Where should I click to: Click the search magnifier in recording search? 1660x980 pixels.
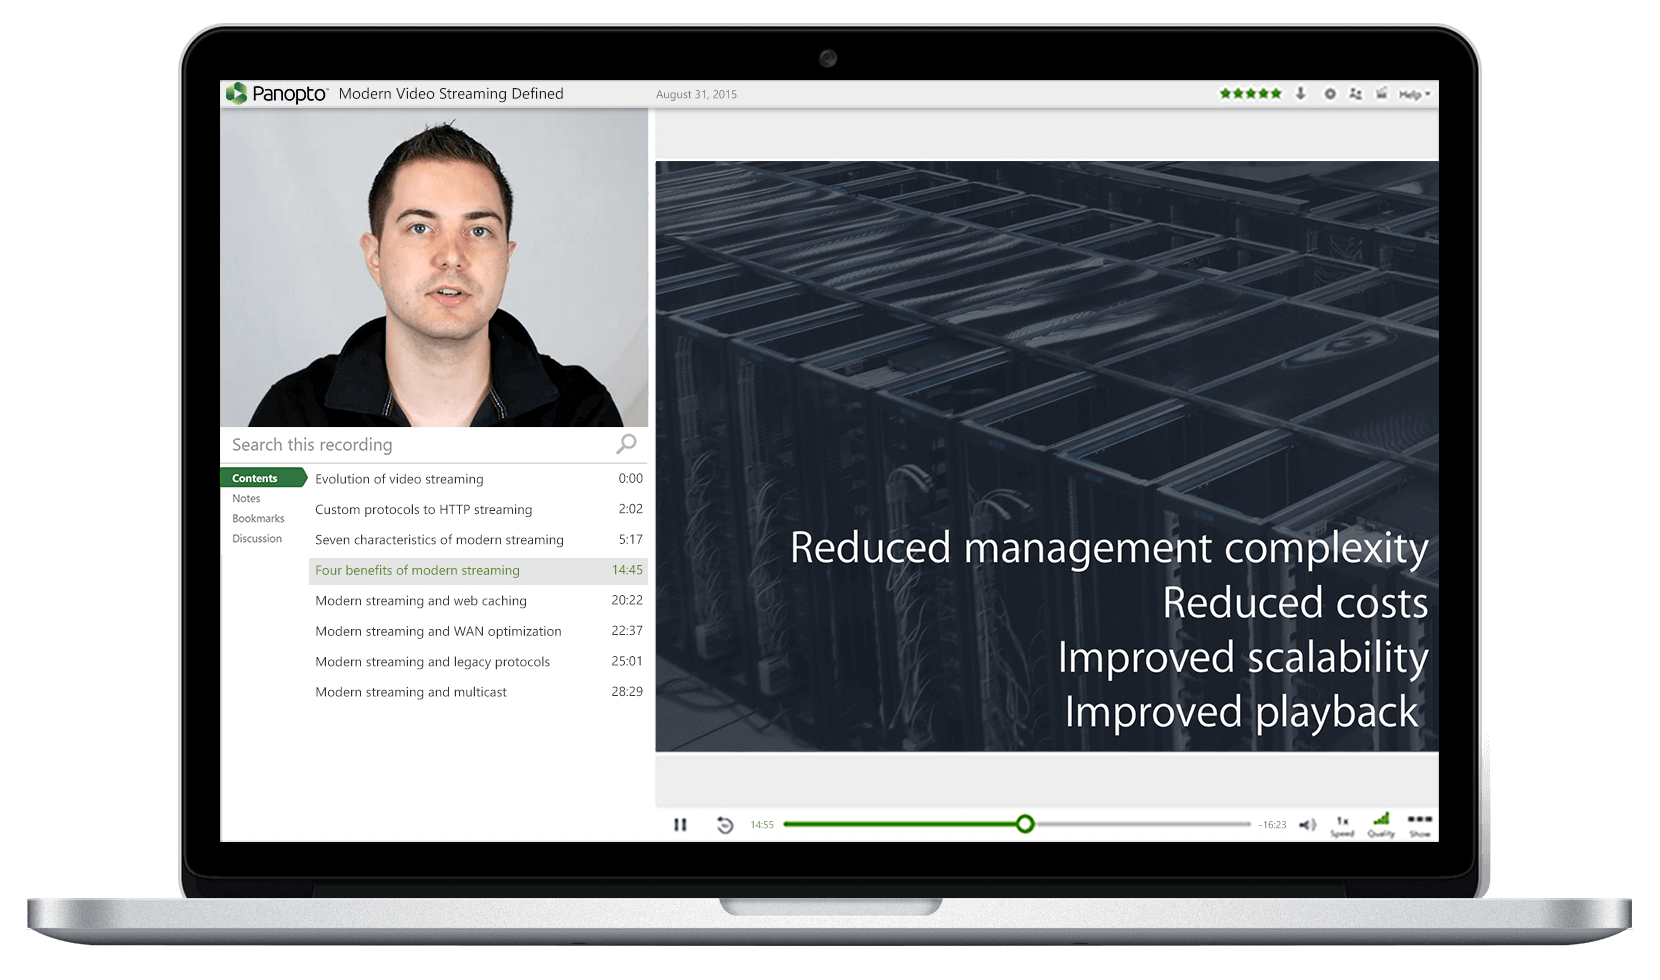point(626,444)
